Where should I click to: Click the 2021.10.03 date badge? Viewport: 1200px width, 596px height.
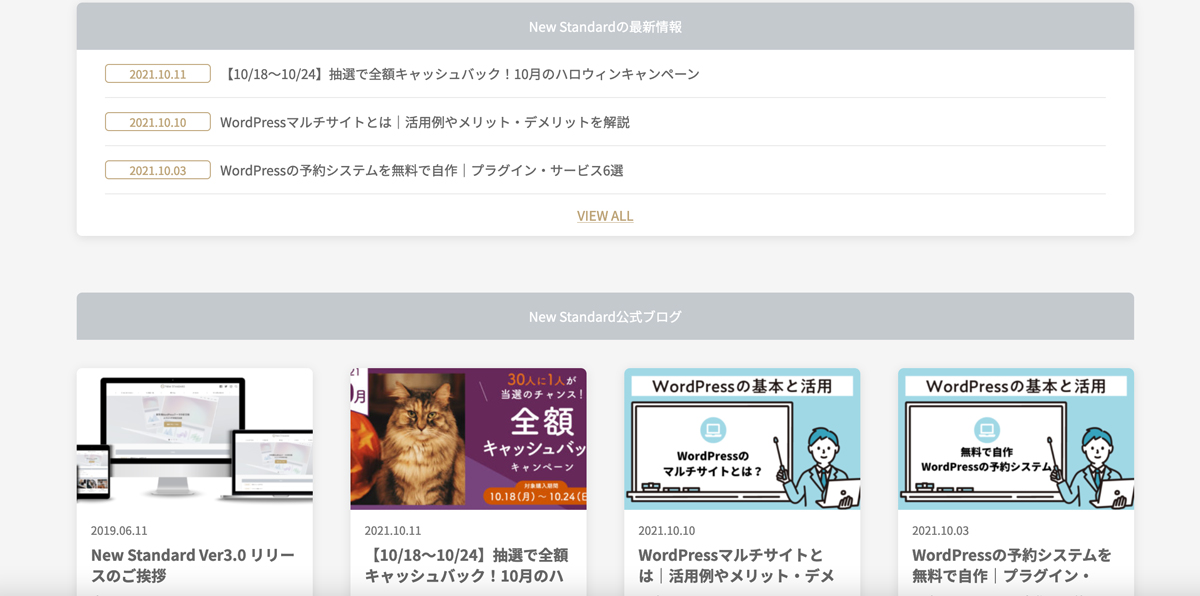pos(156,171)
